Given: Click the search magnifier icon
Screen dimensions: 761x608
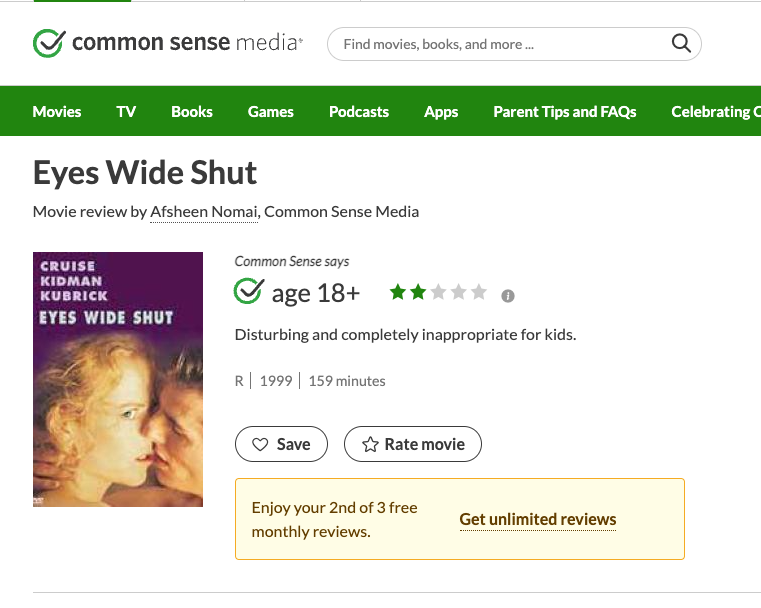Looking at the screenshot, I should pyautogui.click(x=681, y=44).
